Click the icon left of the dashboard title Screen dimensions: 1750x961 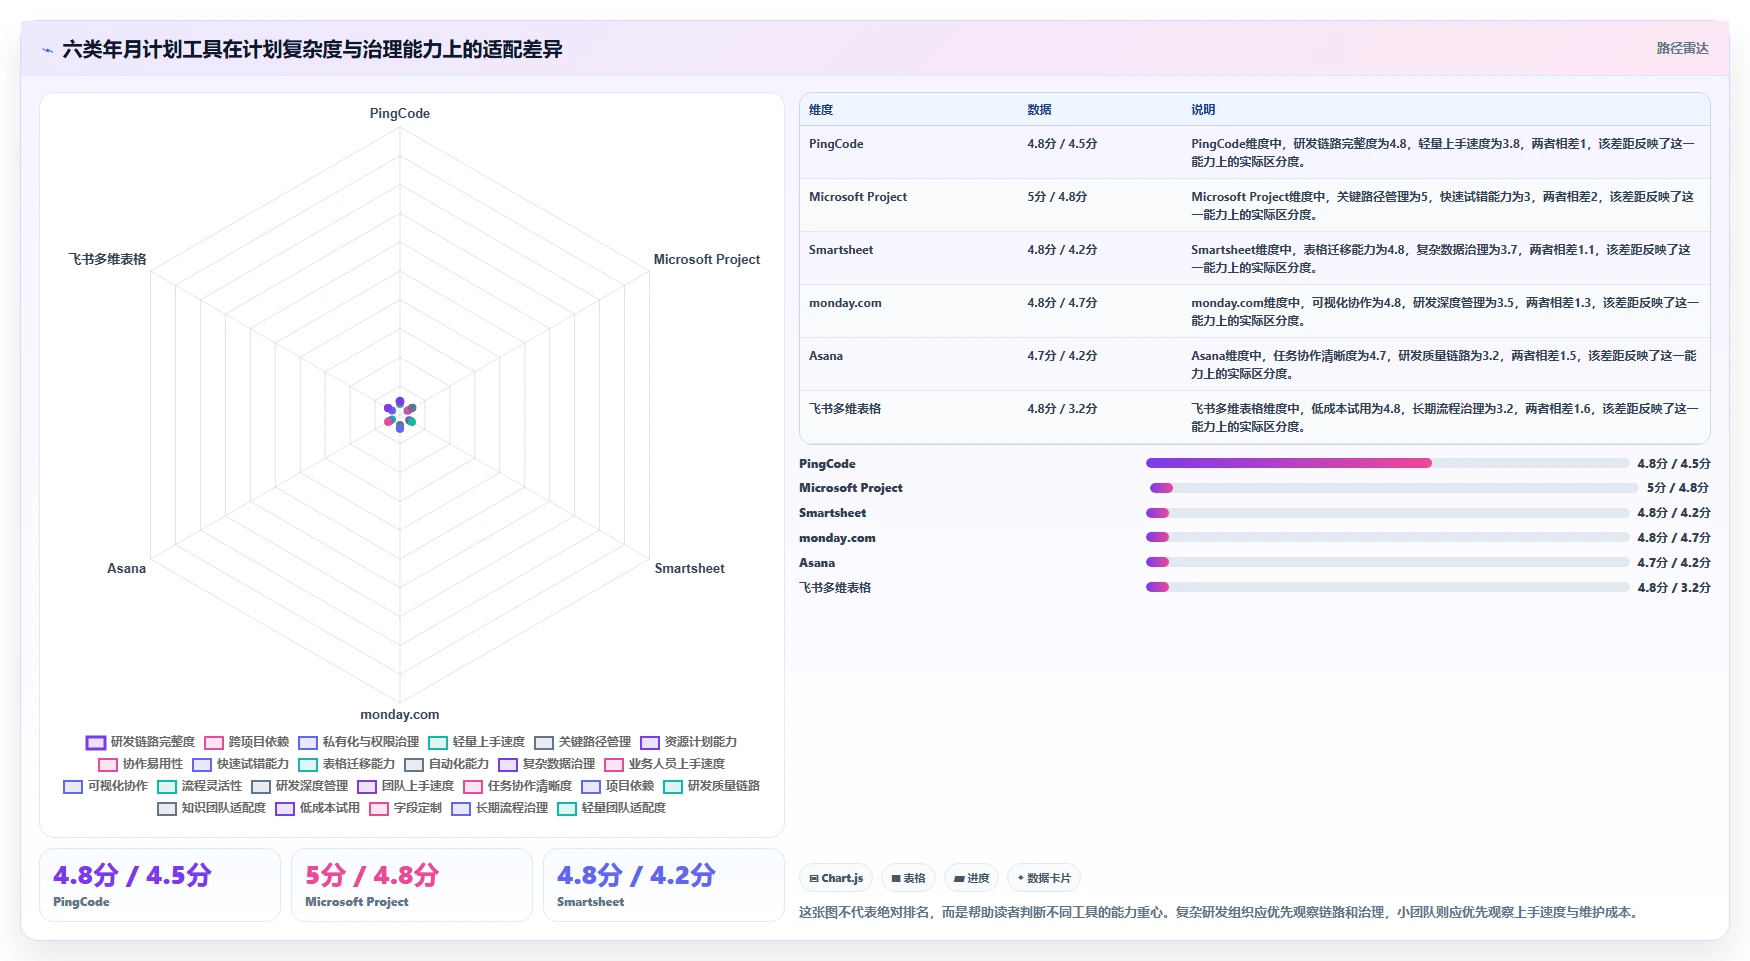(48, 50)
